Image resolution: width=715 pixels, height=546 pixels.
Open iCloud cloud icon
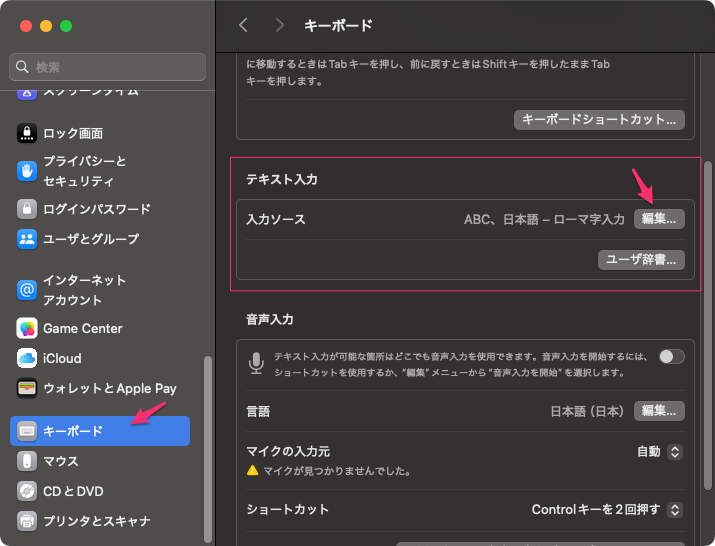27,358
